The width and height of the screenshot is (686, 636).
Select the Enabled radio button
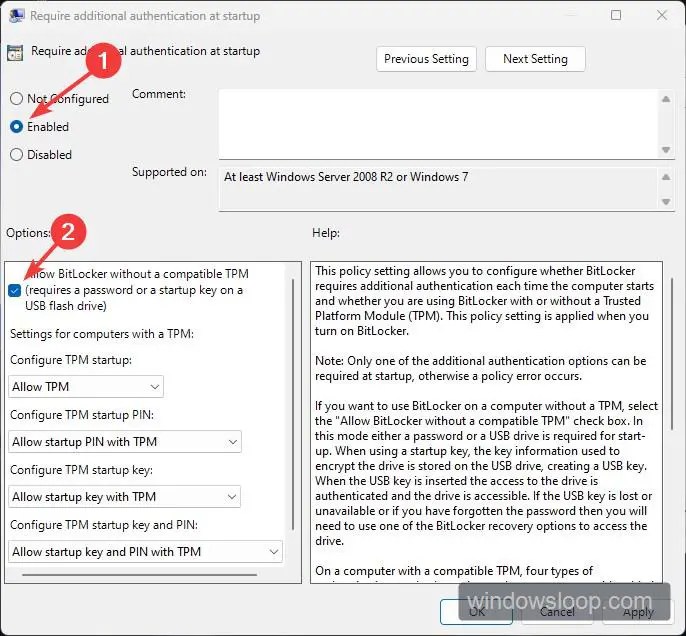point(16,126)
